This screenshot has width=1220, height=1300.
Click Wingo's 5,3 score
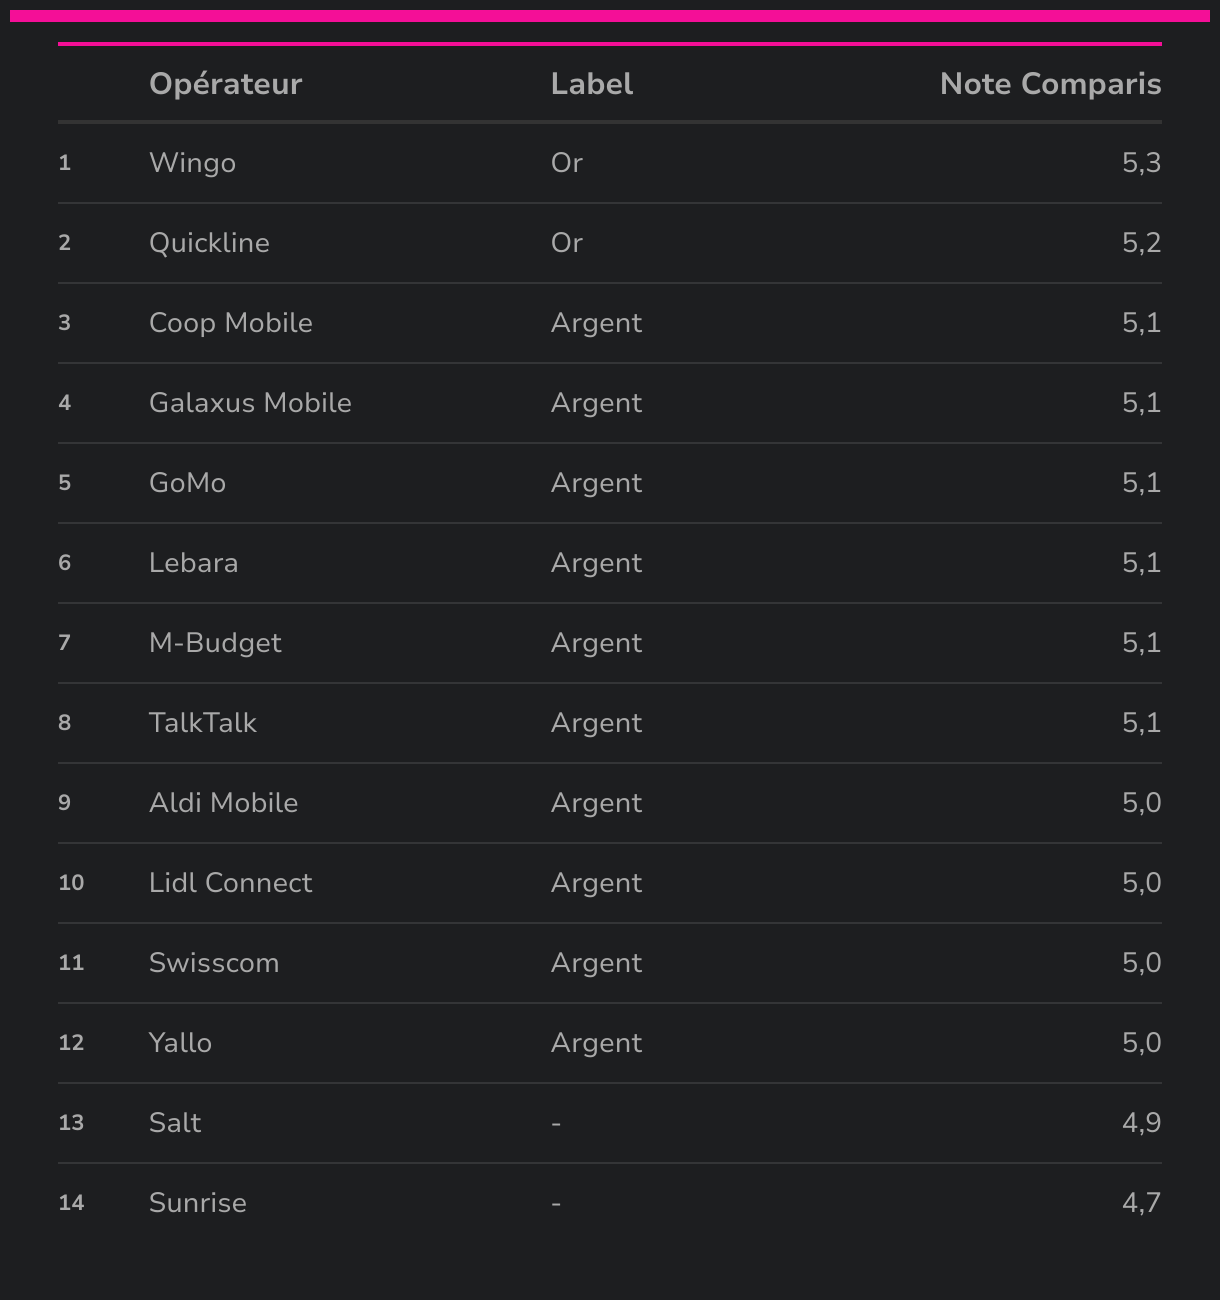click(x=1141, y=163)
